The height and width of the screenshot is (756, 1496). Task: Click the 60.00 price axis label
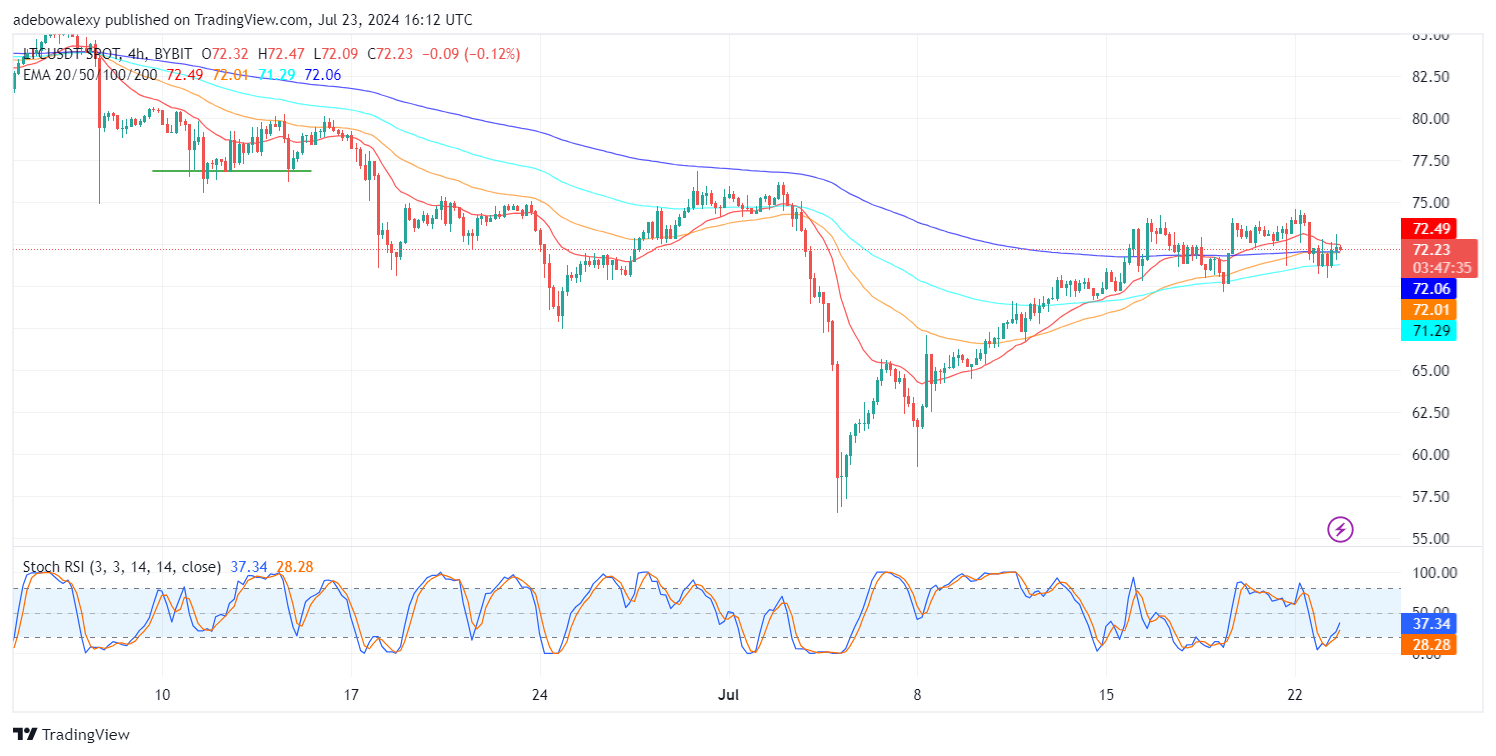(1431, 454)
